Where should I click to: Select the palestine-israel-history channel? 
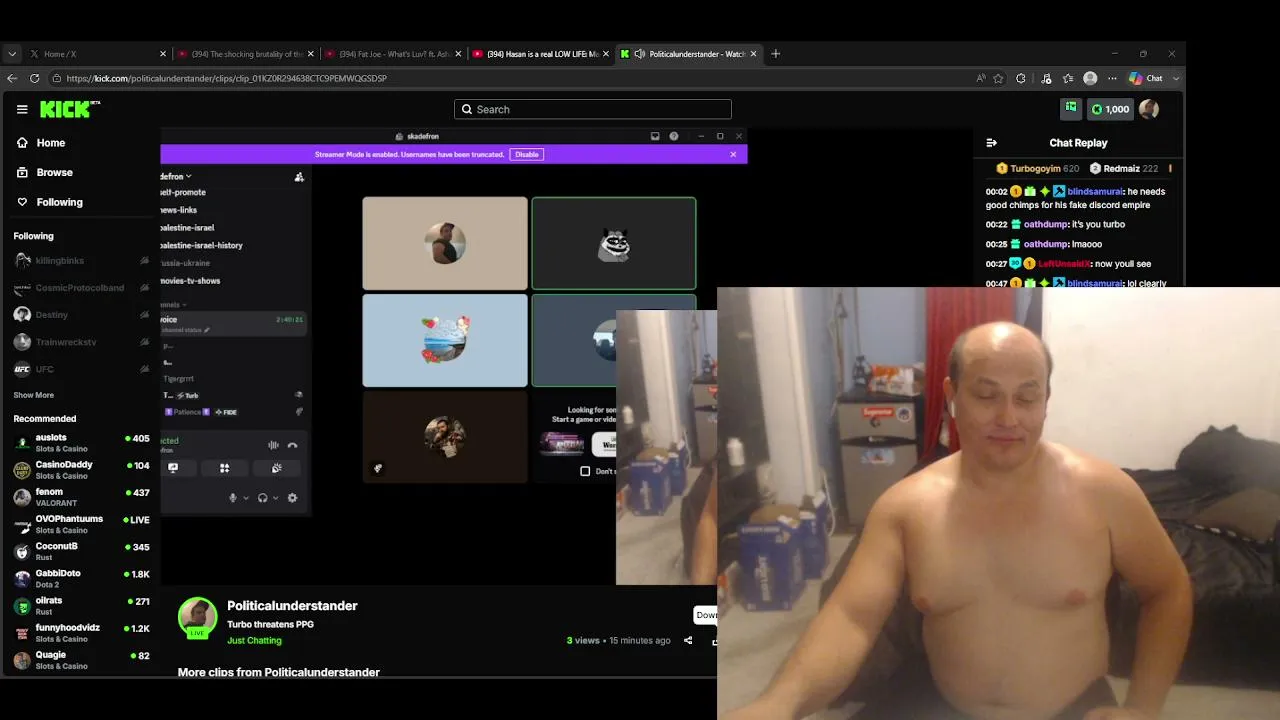[x=202, y=245]
